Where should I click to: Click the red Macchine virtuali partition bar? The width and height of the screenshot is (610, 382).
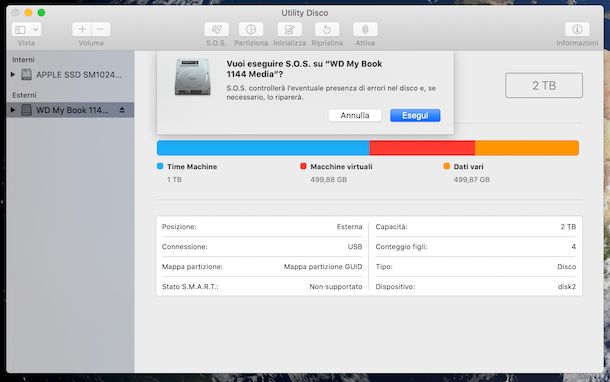(x=422, y=148)
